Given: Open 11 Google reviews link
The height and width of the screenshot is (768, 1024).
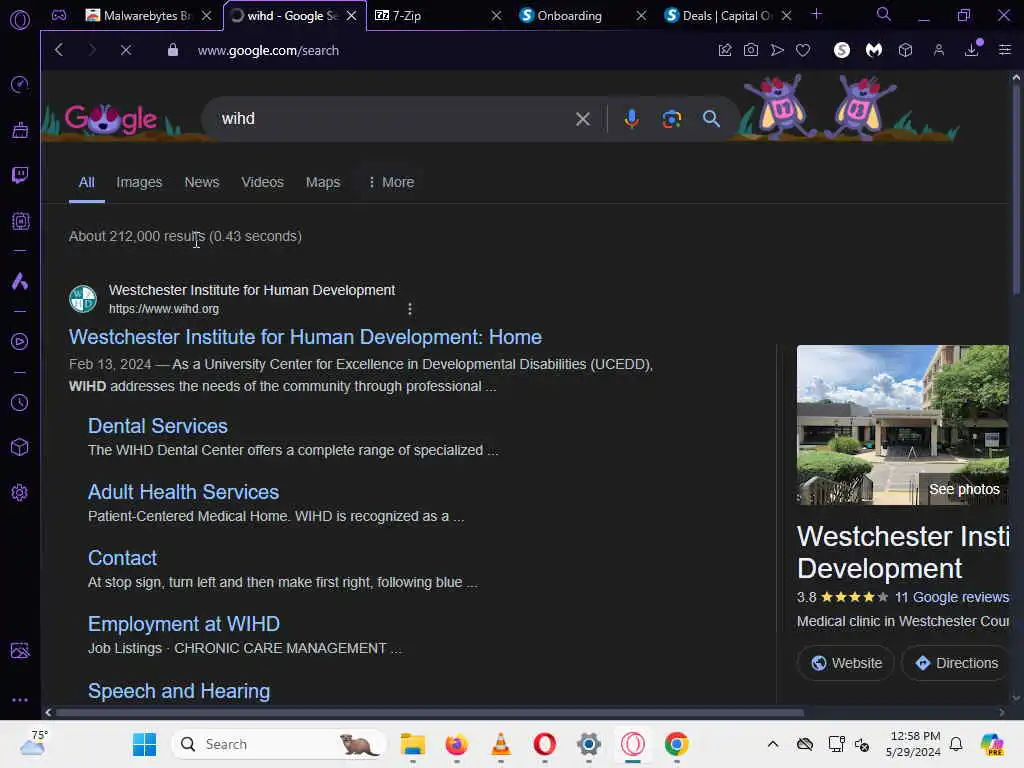Looking at the screenshot, I should [952, 597].
